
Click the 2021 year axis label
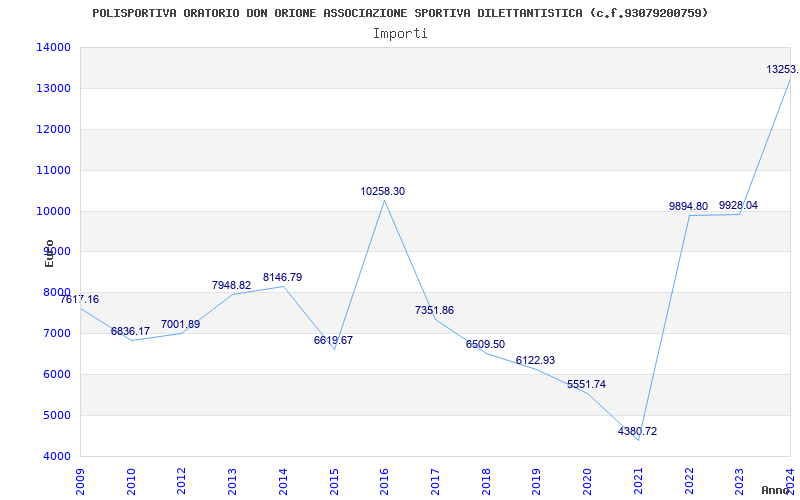638,482
